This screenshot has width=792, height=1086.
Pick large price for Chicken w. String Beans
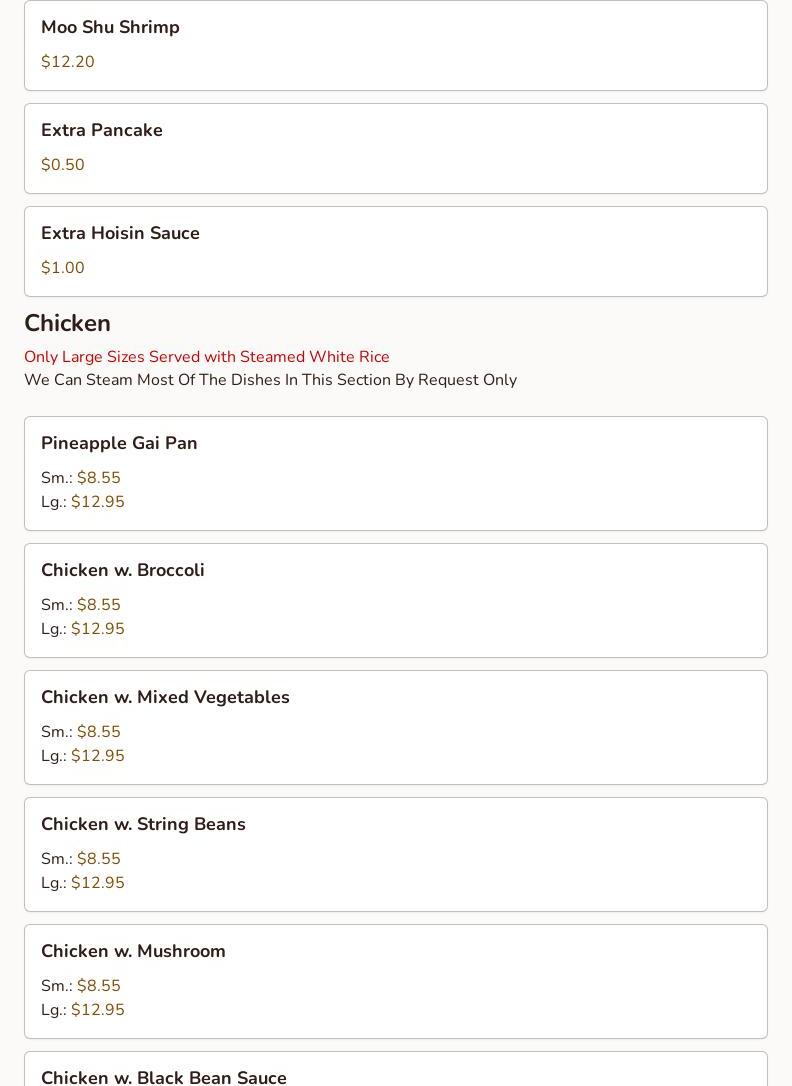tap(97, 883)
